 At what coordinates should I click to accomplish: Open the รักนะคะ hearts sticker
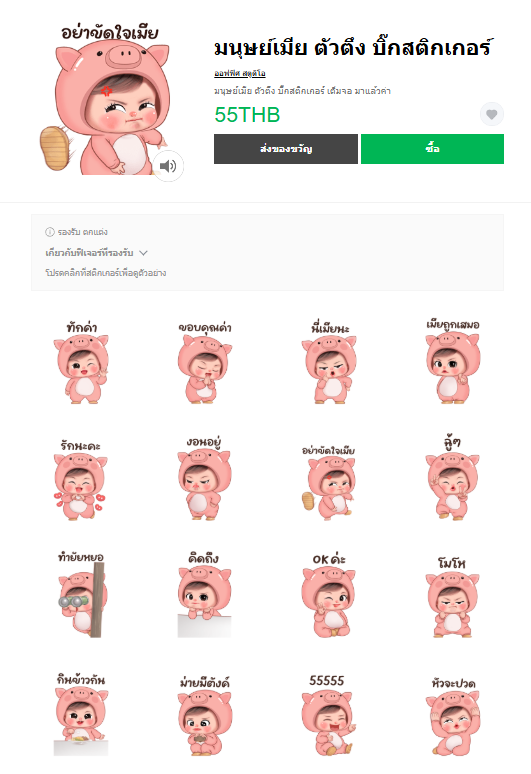(80, 479)
